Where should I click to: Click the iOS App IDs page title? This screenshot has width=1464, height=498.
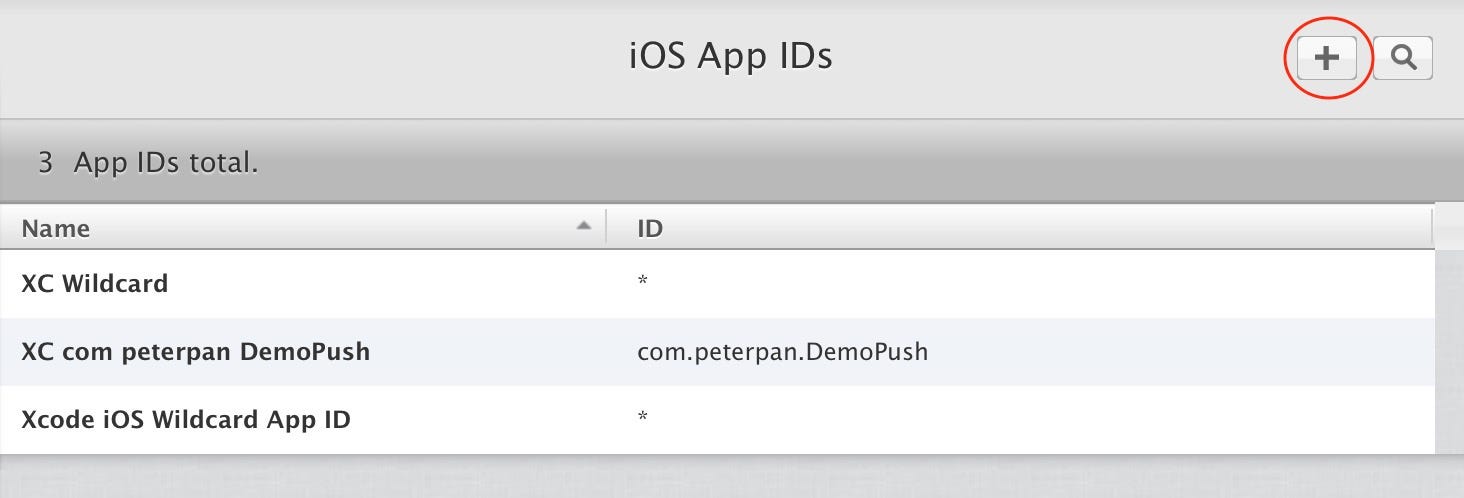tap(731, 56)
